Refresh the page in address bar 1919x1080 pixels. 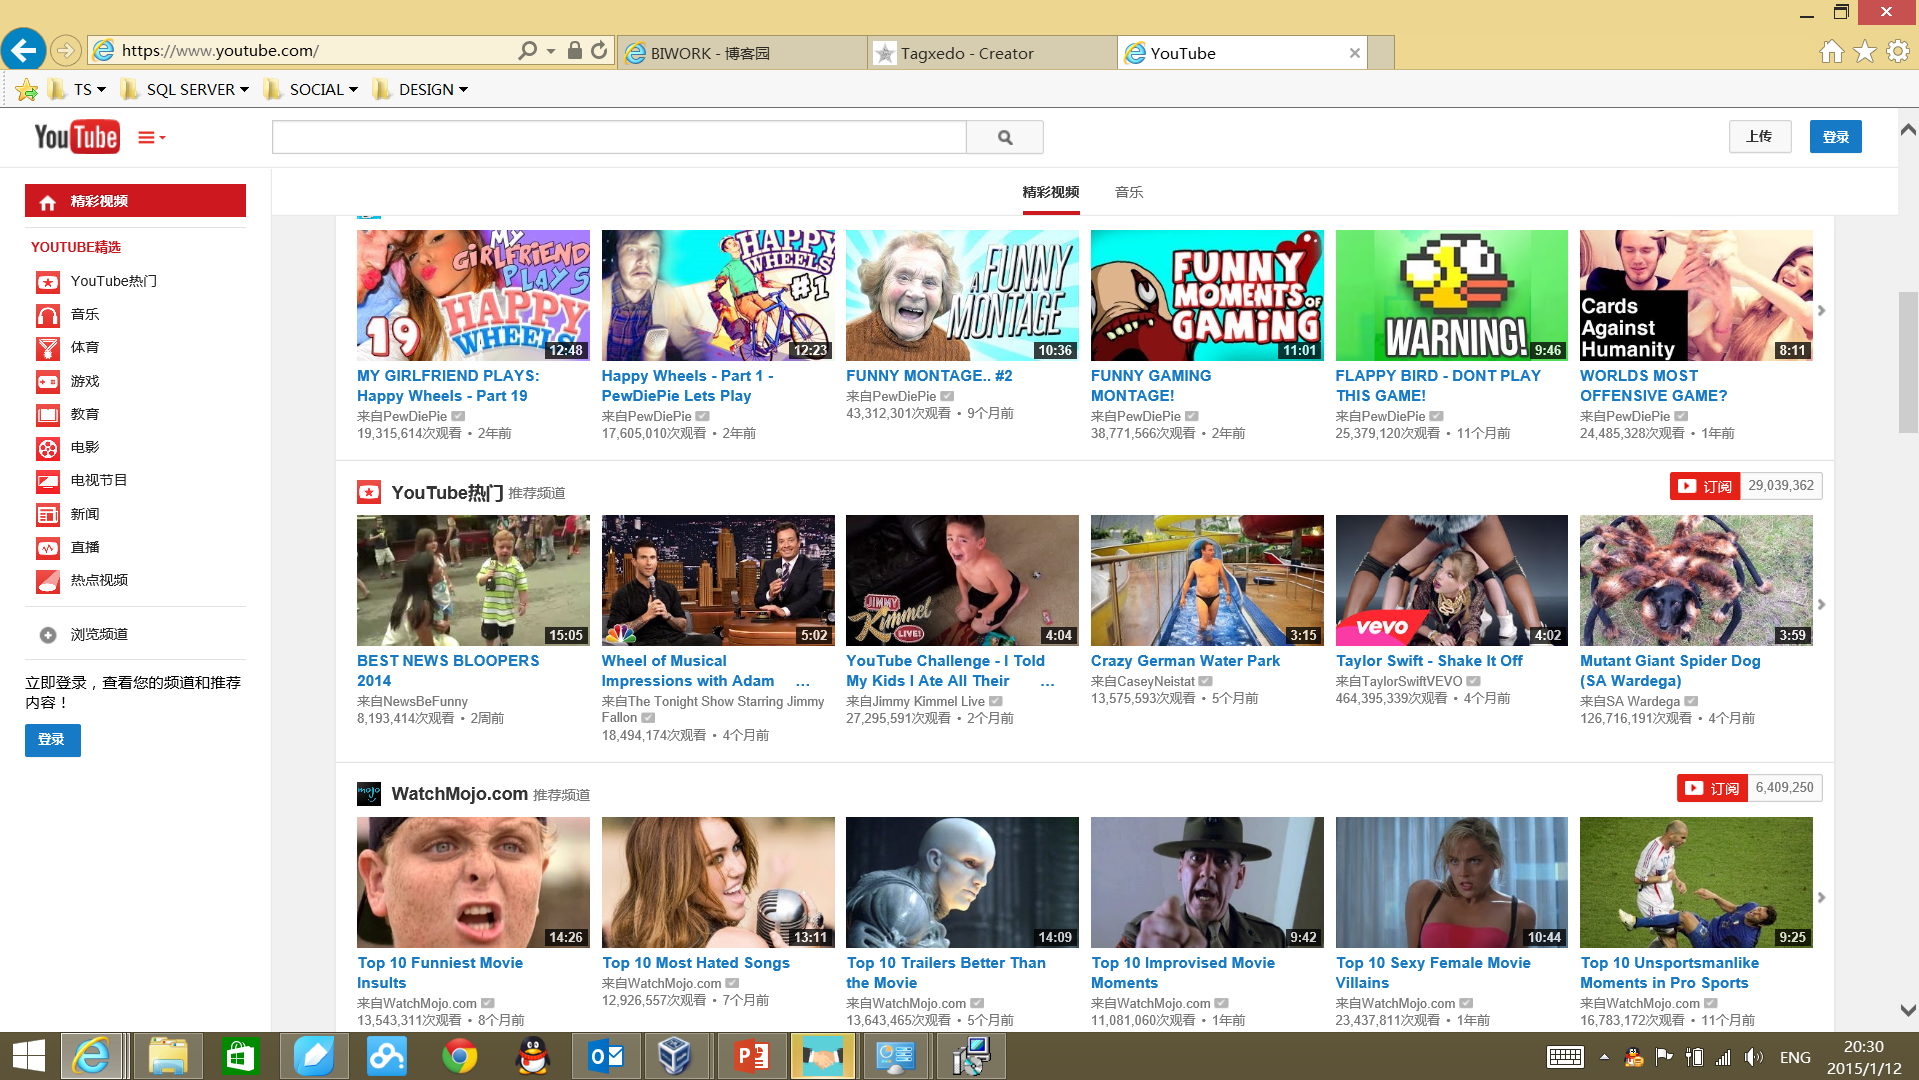tap(599, 50)
